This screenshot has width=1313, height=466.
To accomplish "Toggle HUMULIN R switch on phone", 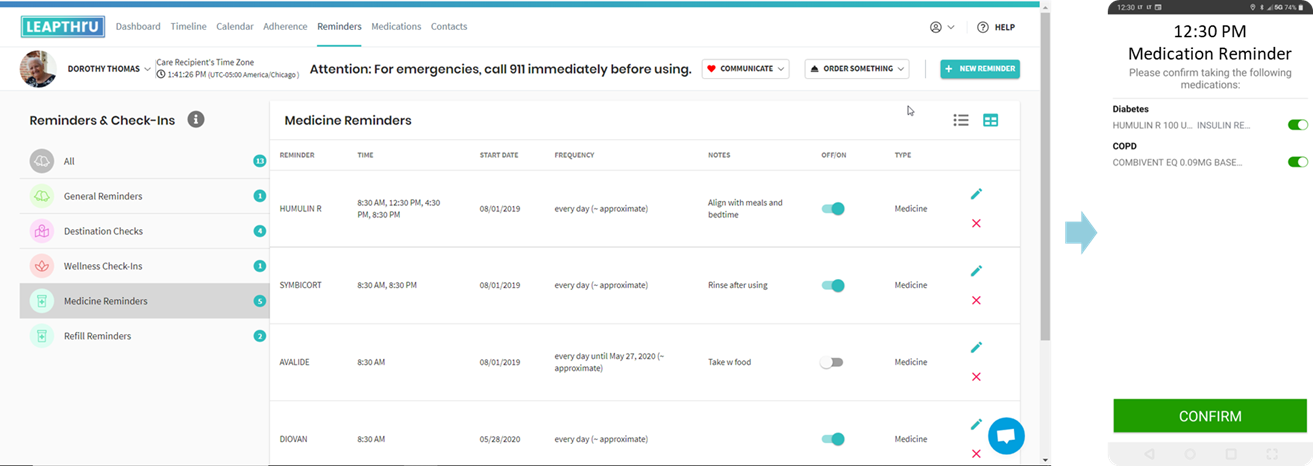I will pos(1298,125).
